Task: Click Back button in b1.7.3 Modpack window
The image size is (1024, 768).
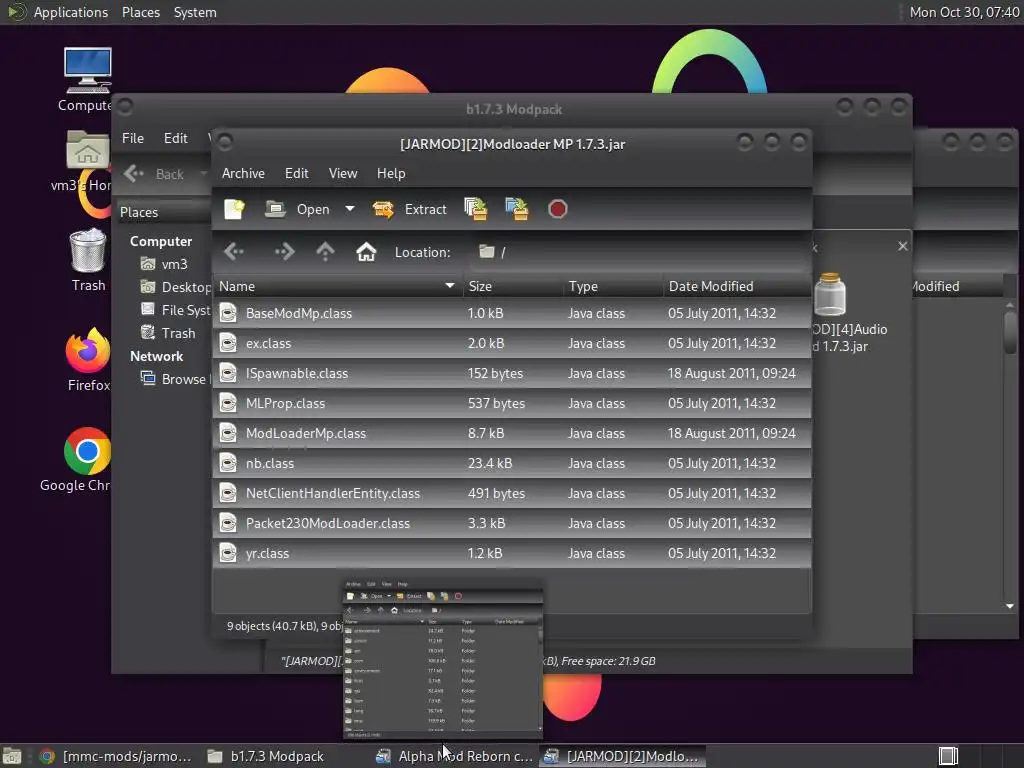Action: coord(155,174)
